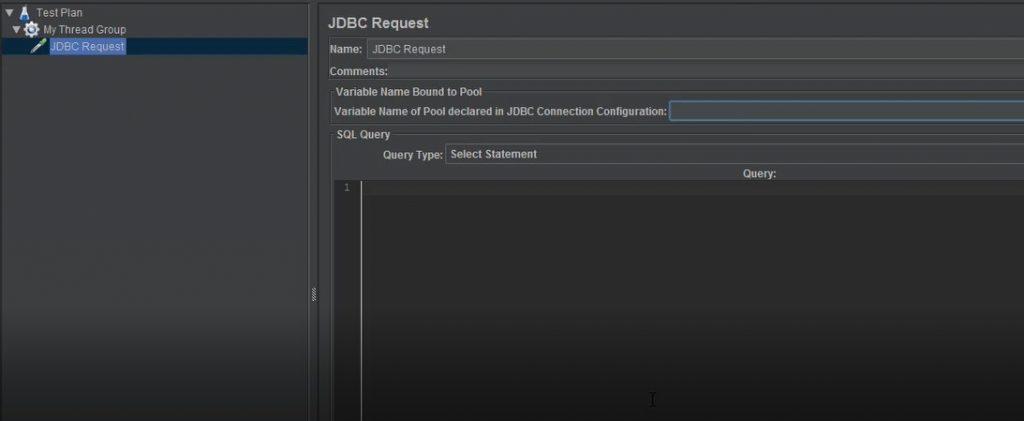Select Test Plan in the tree
The height and width of the screenshot is (421, 1024).
tap(59, 12)
